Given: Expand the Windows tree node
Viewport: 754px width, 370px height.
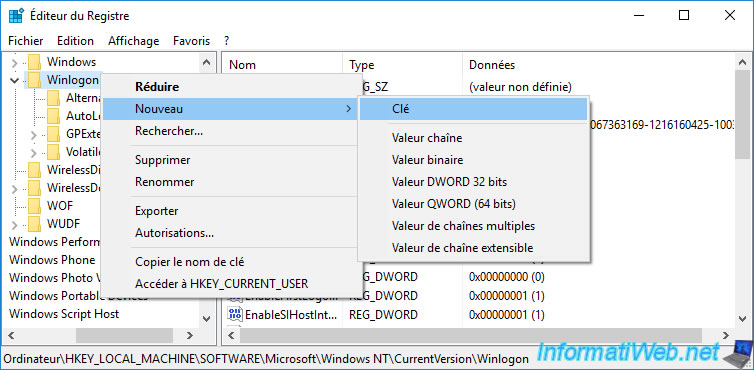Looking at the screenshot, I should 14,63.
